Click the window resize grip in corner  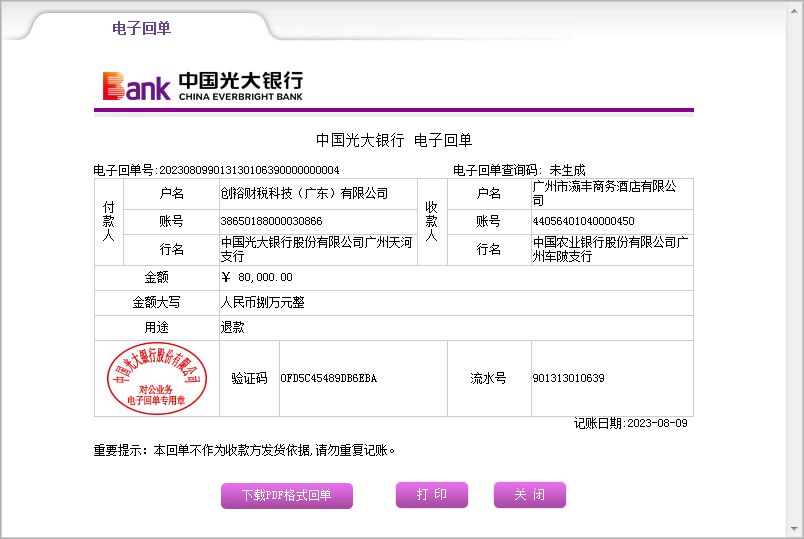coord(796,531)
